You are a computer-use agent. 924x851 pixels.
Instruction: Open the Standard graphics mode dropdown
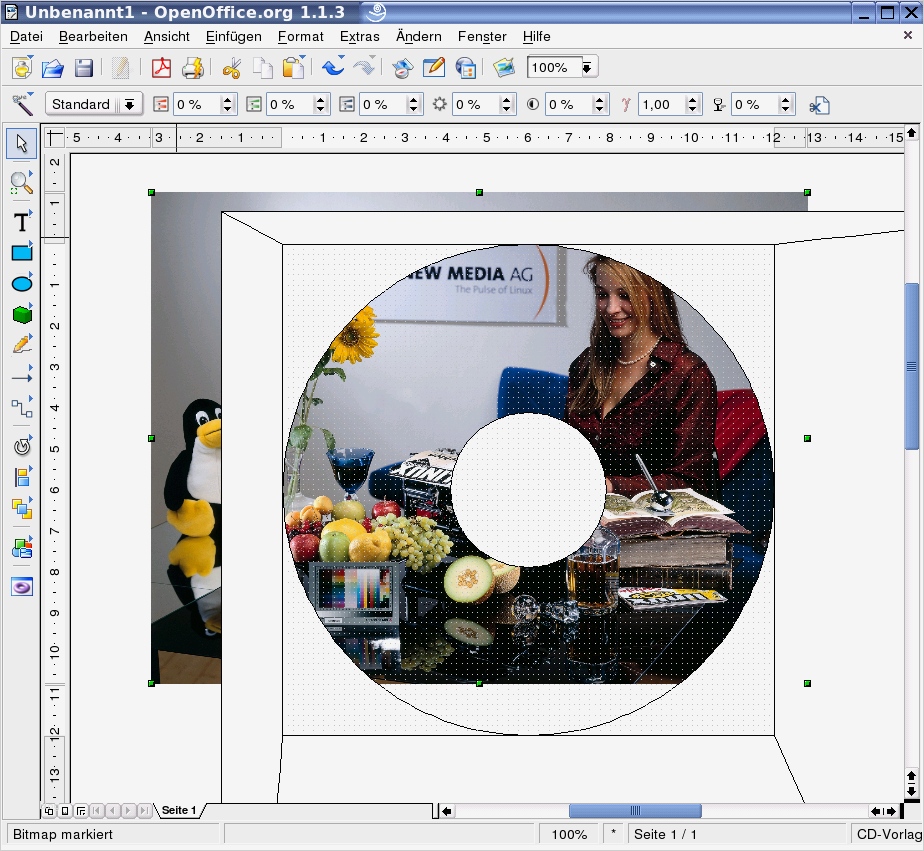point(131,104)
